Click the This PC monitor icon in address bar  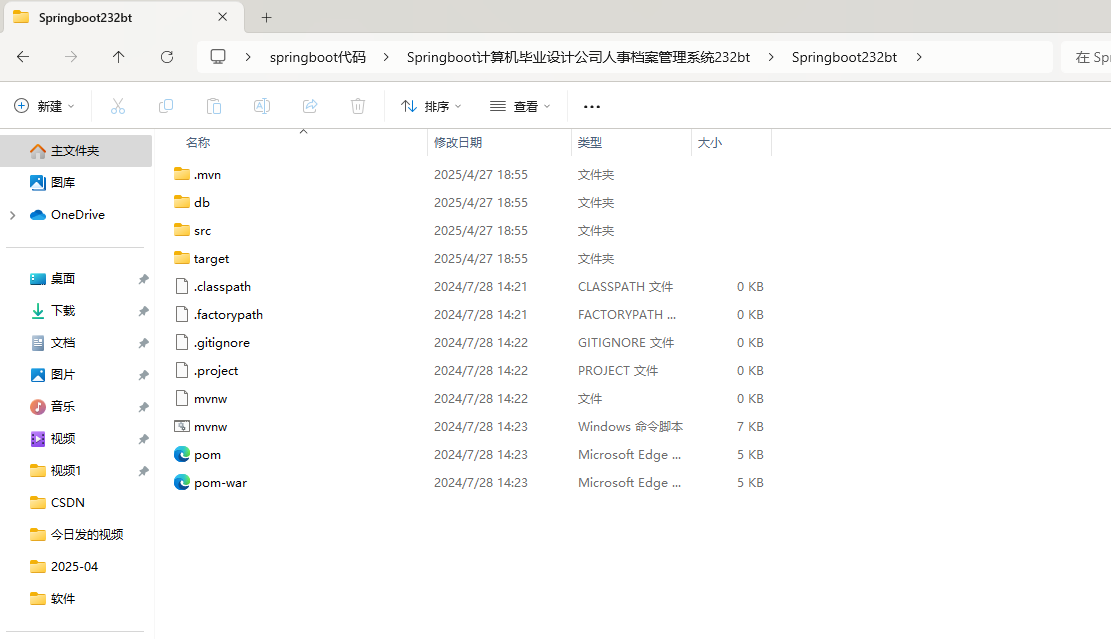pyautogui.click(x=218, y=57)
